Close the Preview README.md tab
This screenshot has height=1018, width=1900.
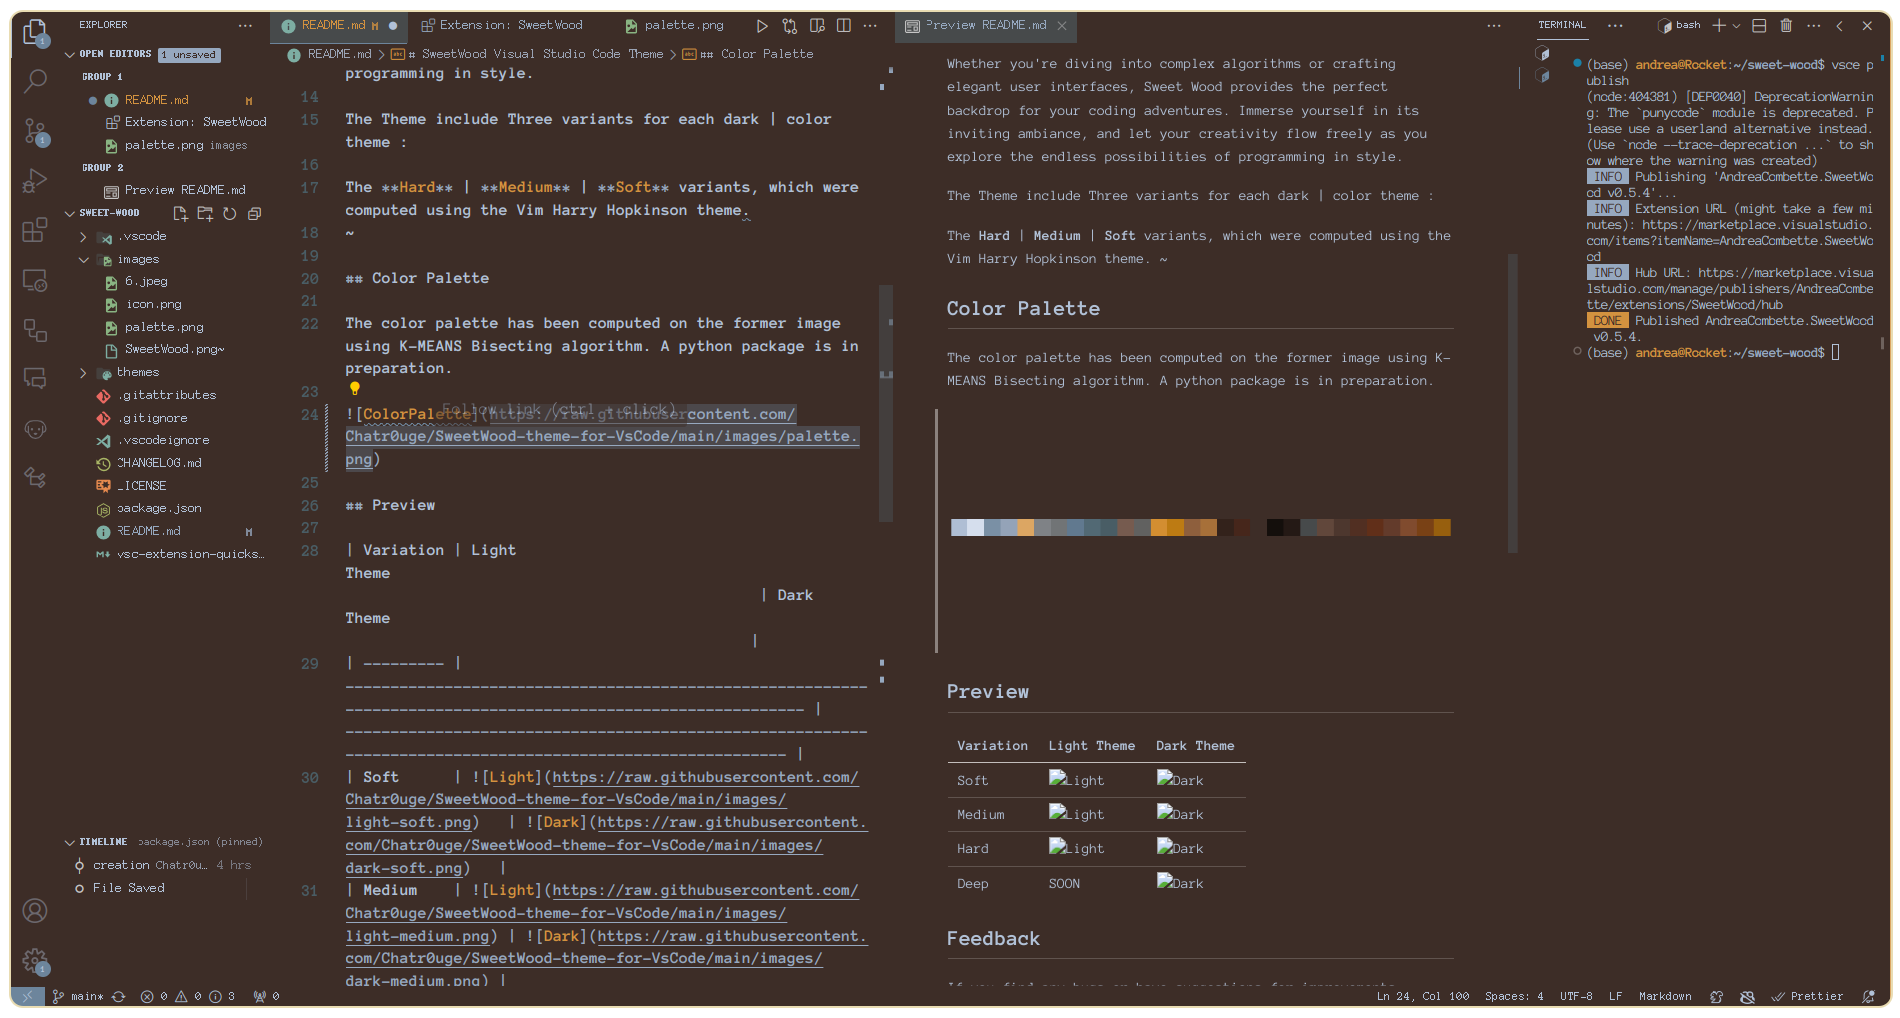(1062, 26)
